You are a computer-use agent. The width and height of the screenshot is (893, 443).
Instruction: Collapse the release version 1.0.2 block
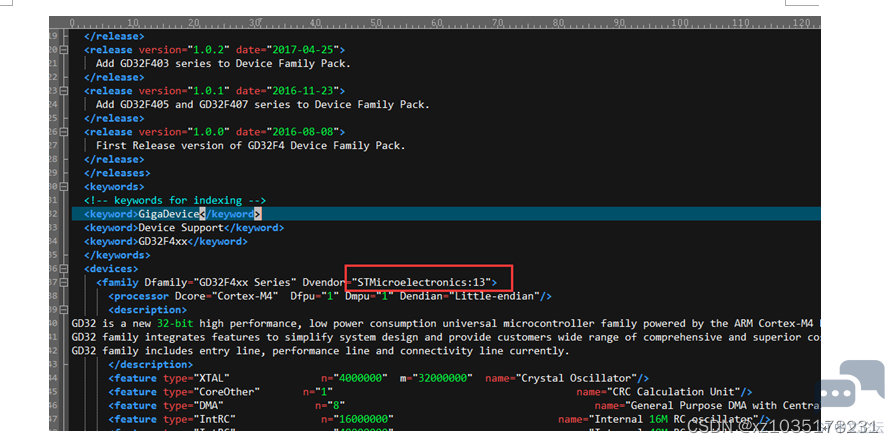pyautogui.click(x=64, y=50)
